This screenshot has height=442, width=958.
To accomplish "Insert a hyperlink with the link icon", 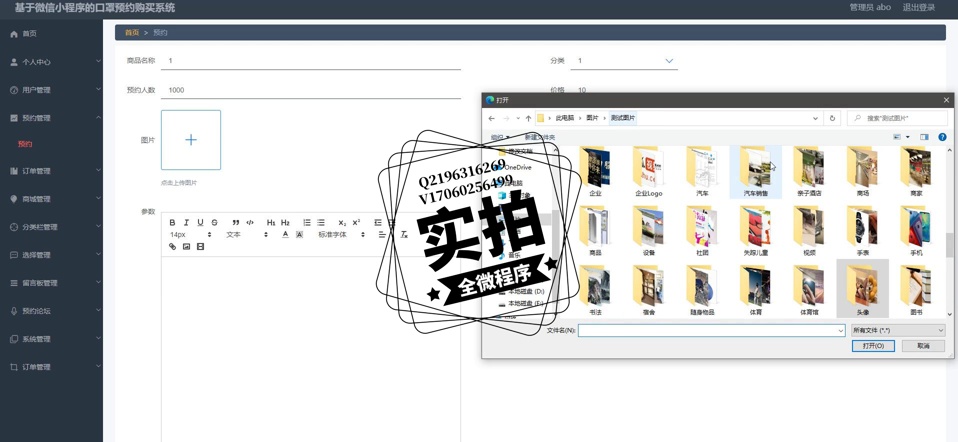I will click(x=172, y=246).
